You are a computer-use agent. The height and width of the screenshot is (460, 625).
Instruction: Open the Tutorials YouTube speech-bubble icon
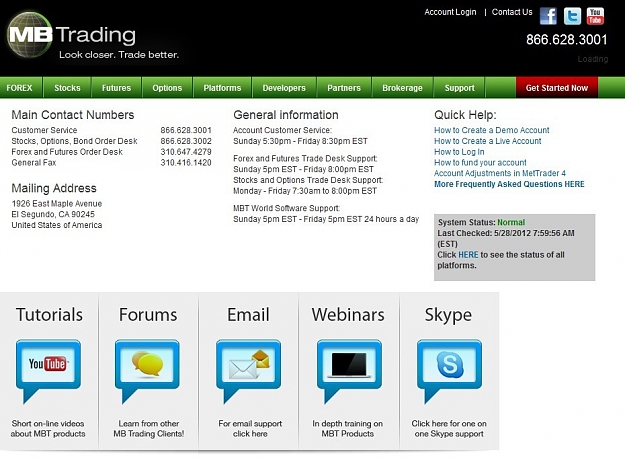(48, 371)
